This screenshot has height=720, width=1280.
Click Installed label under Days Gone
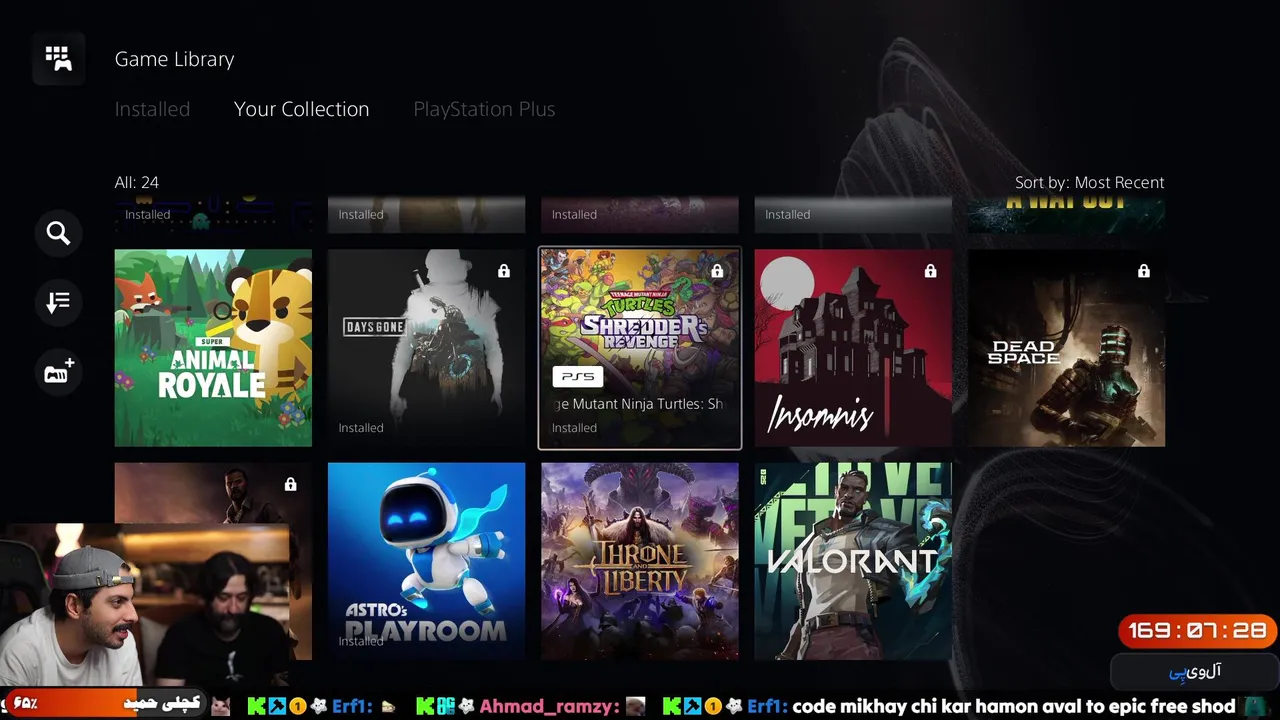tap(360, 428)
